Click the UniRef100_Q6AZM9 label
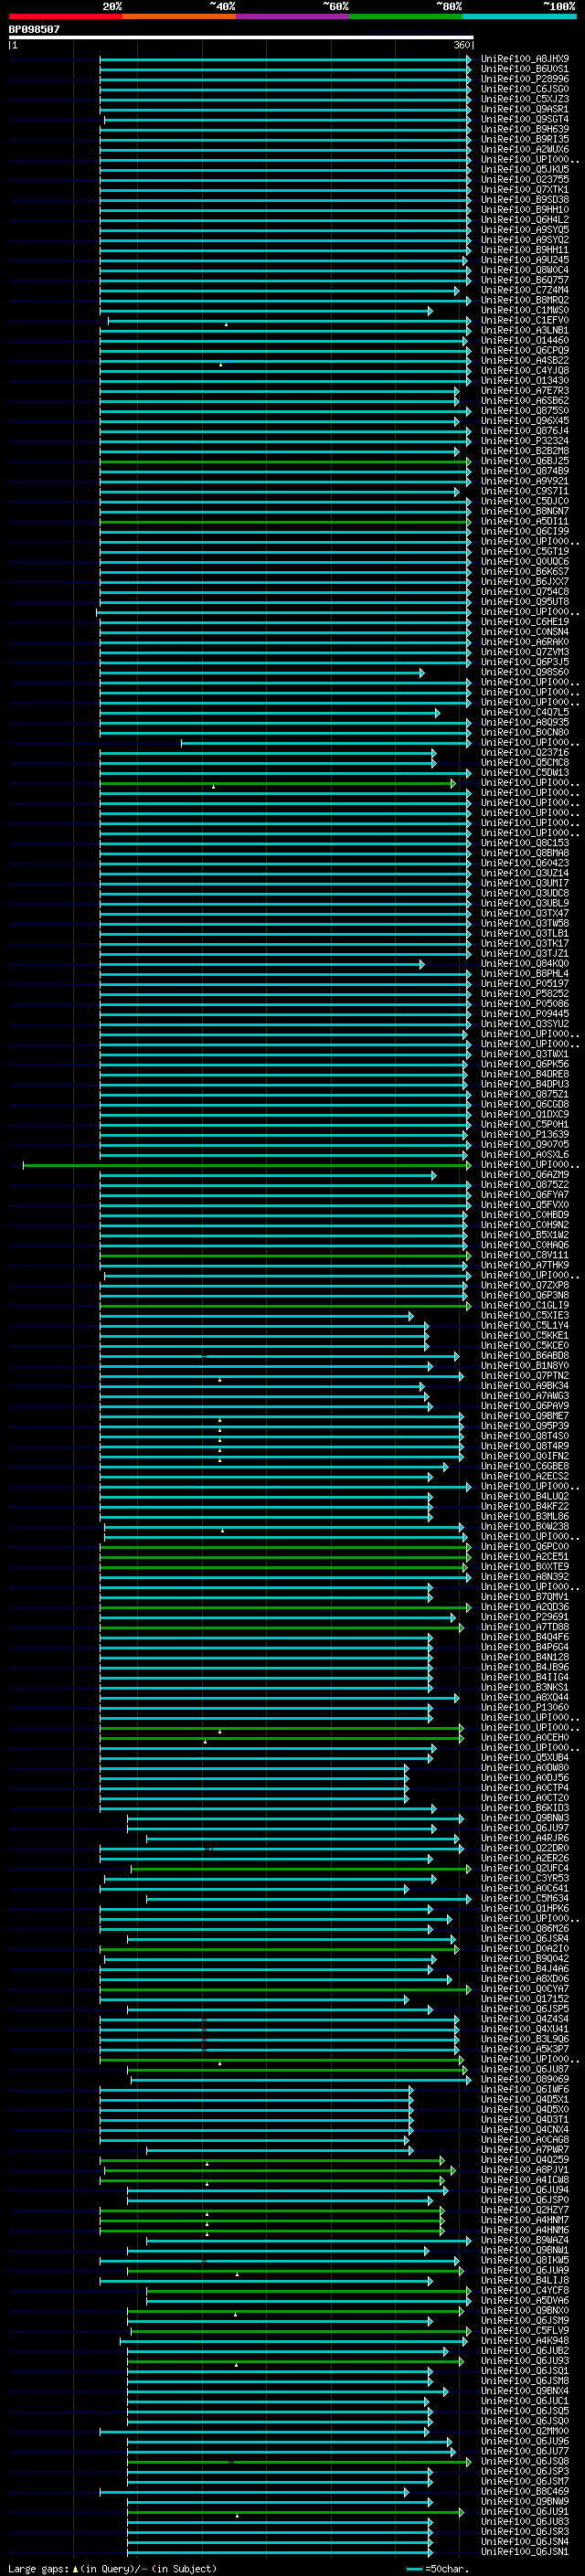 tap(524, 1175)
